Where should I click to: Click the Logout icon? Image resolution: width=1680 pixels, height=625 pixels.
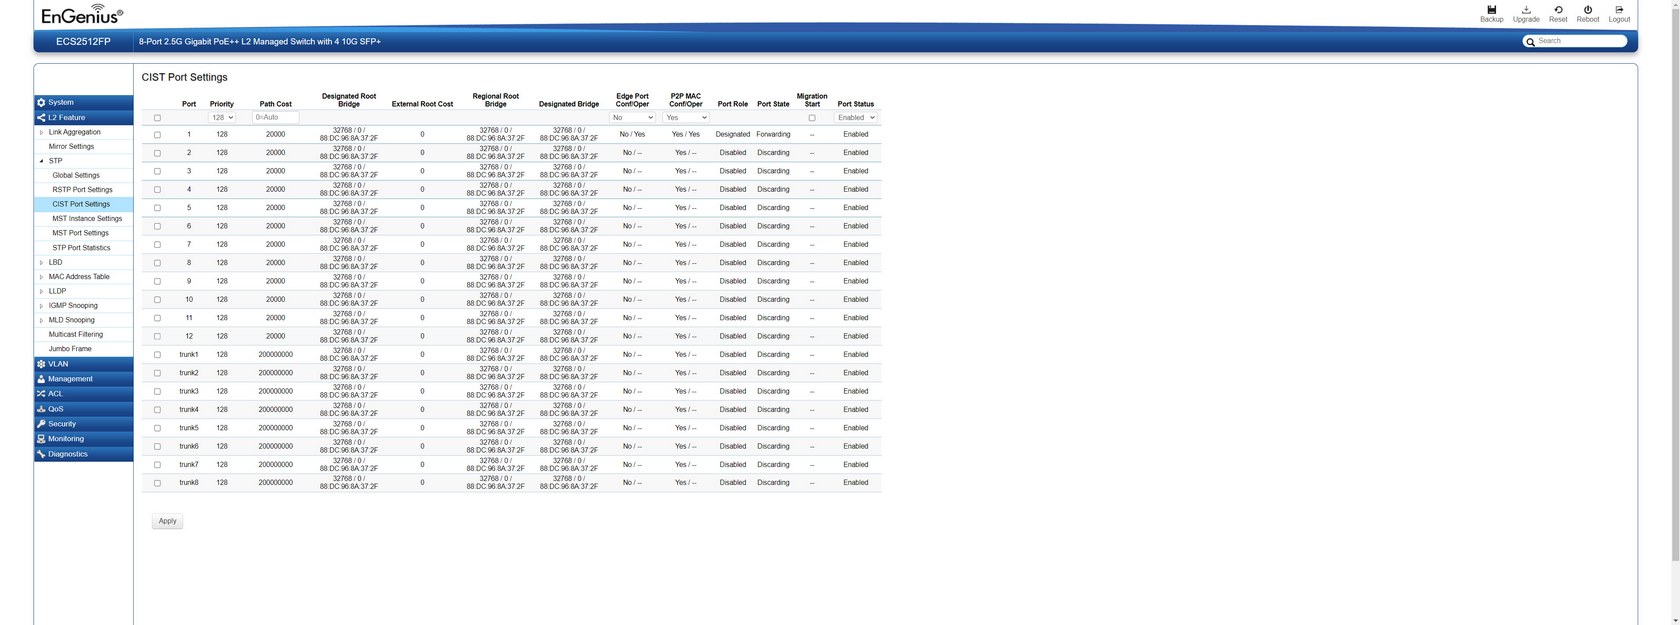pos(1619,9)
